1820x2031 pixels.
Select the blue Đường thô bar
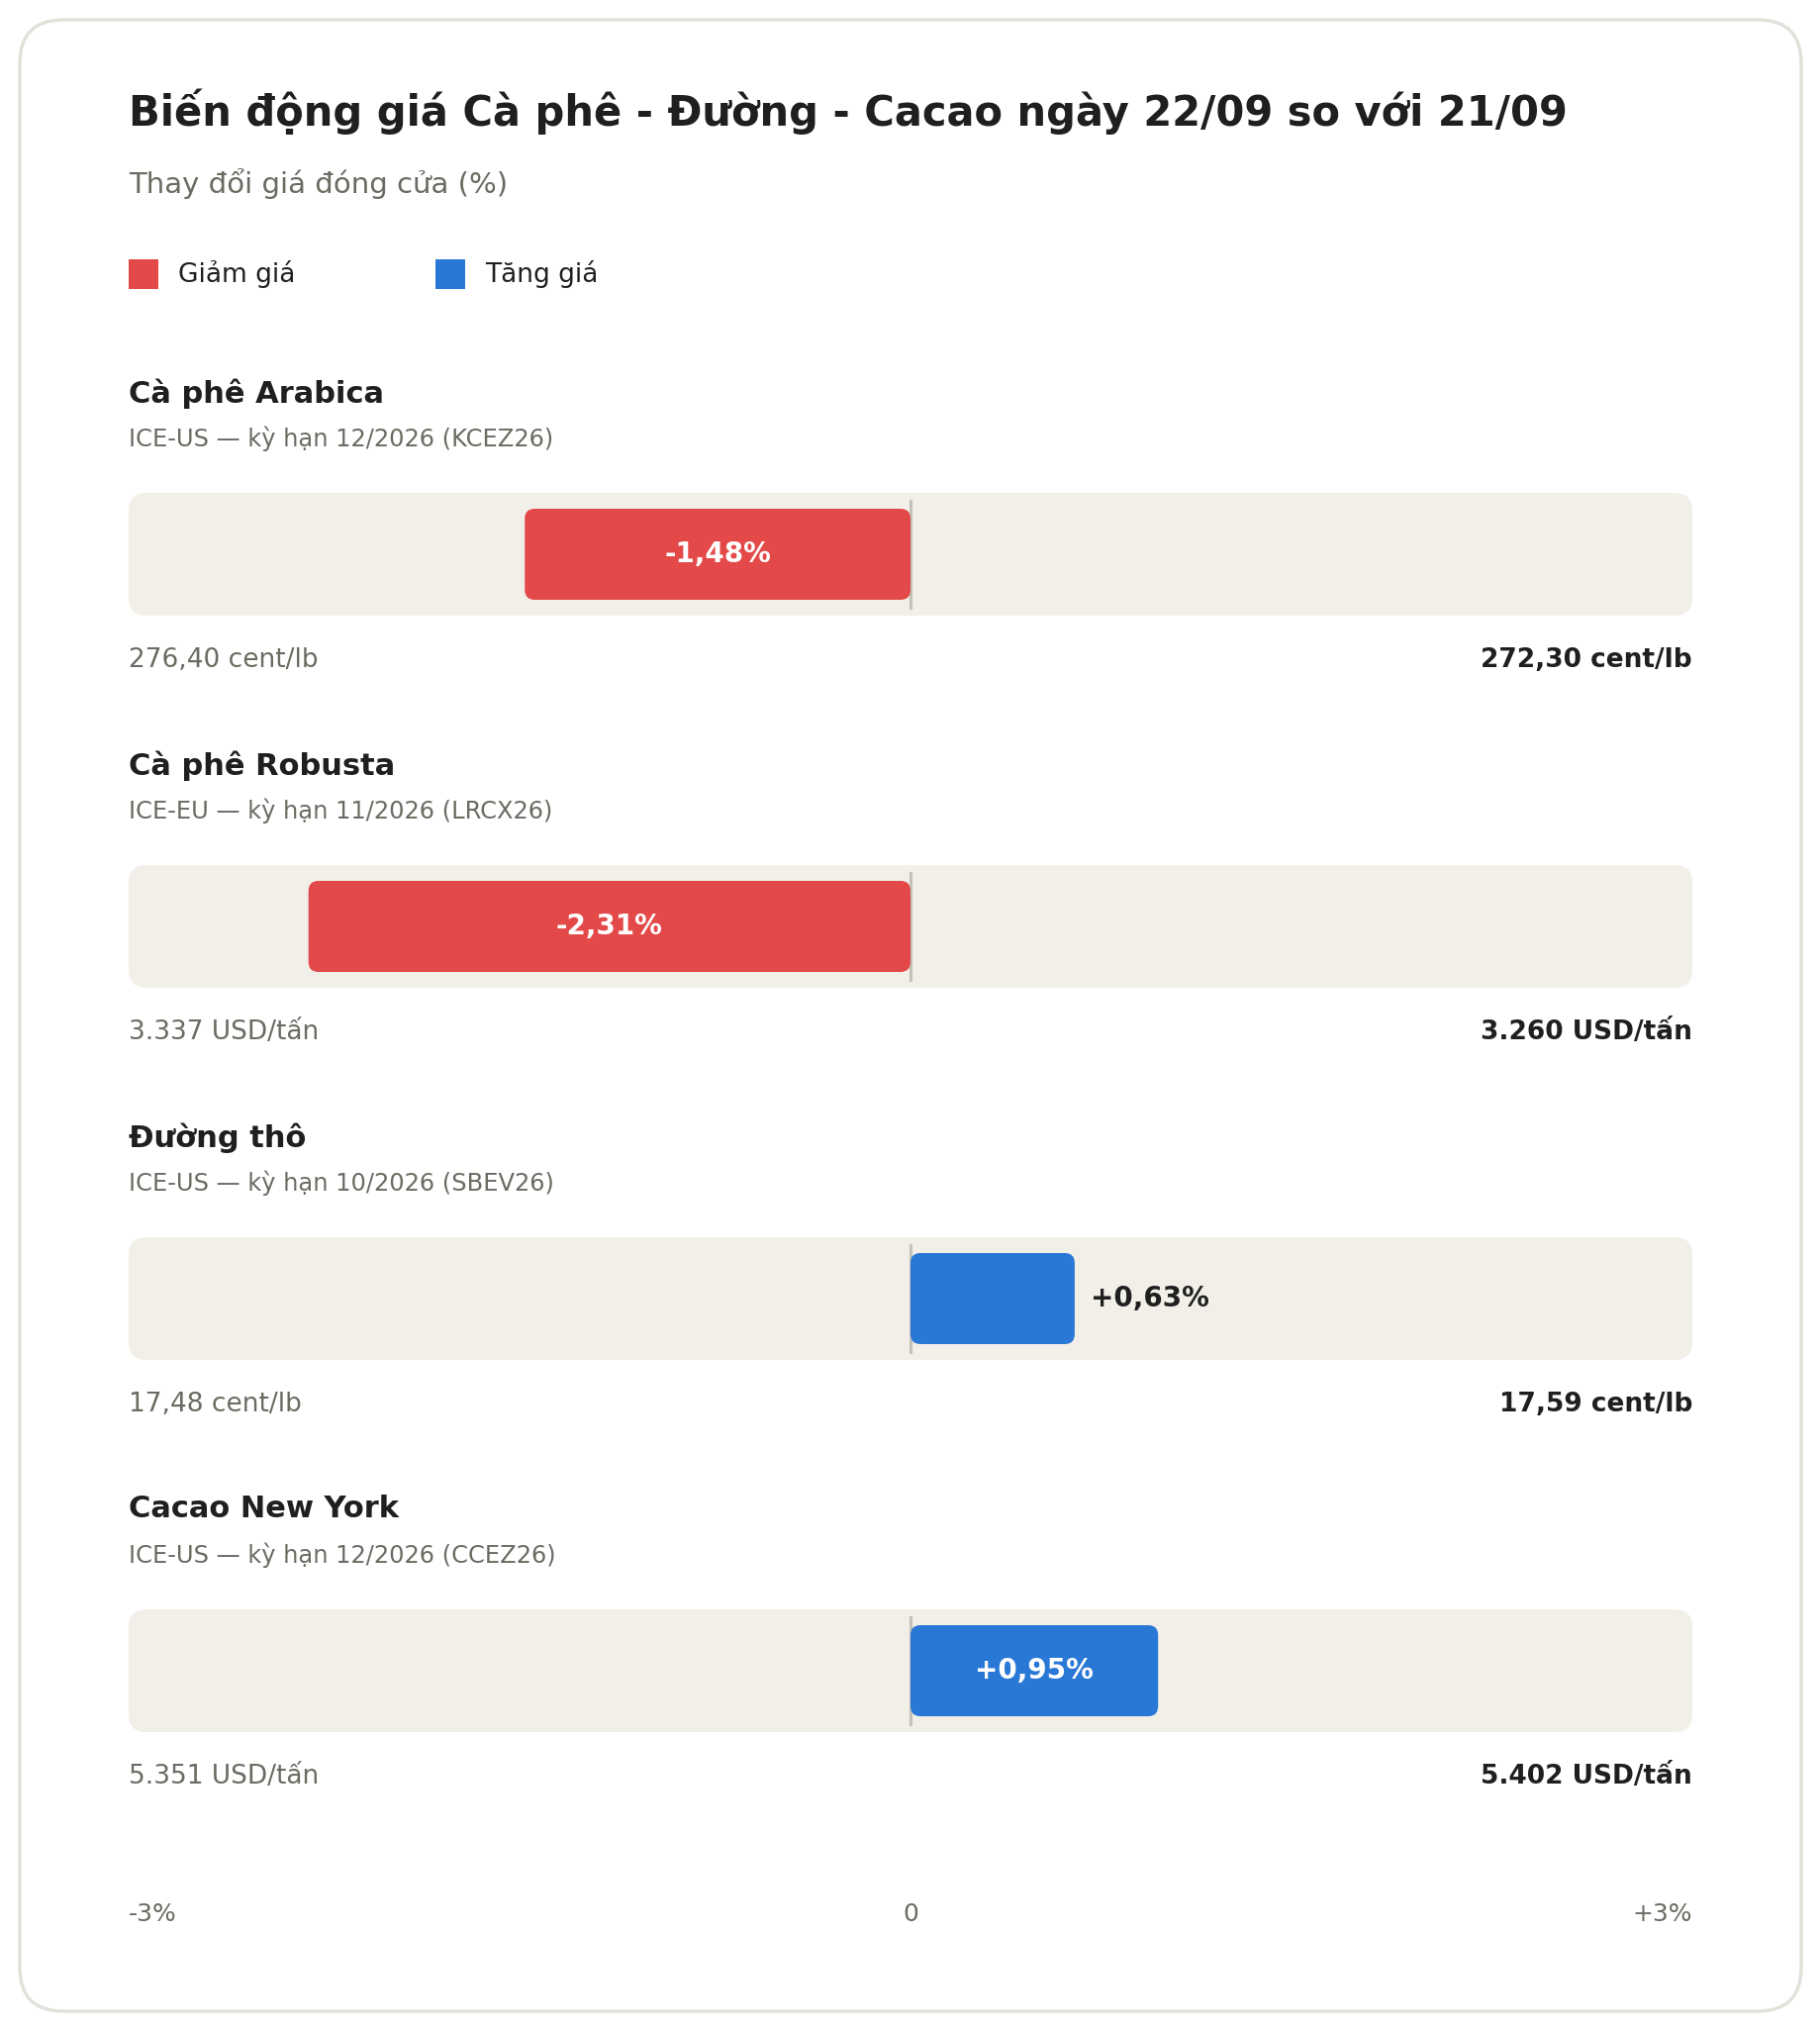993,1298
